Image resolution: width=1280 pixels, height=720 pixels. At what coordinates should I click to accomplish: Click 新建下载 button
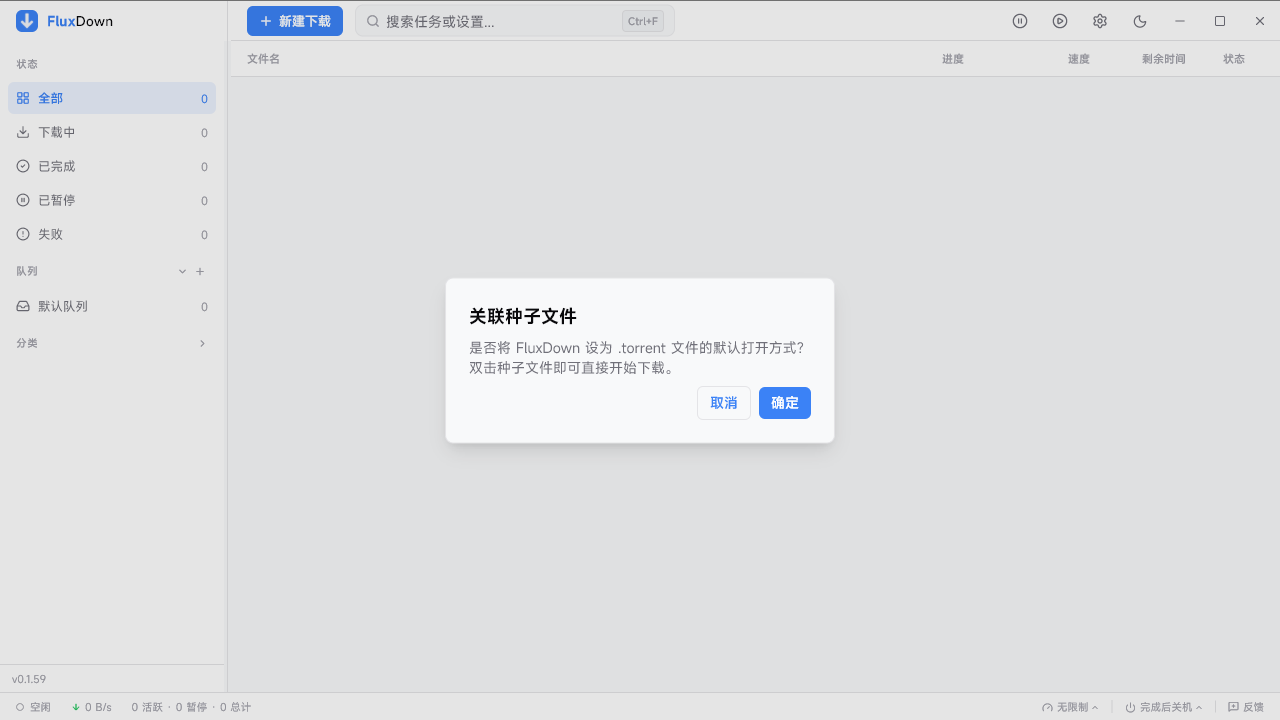click(x=295, y=21)
